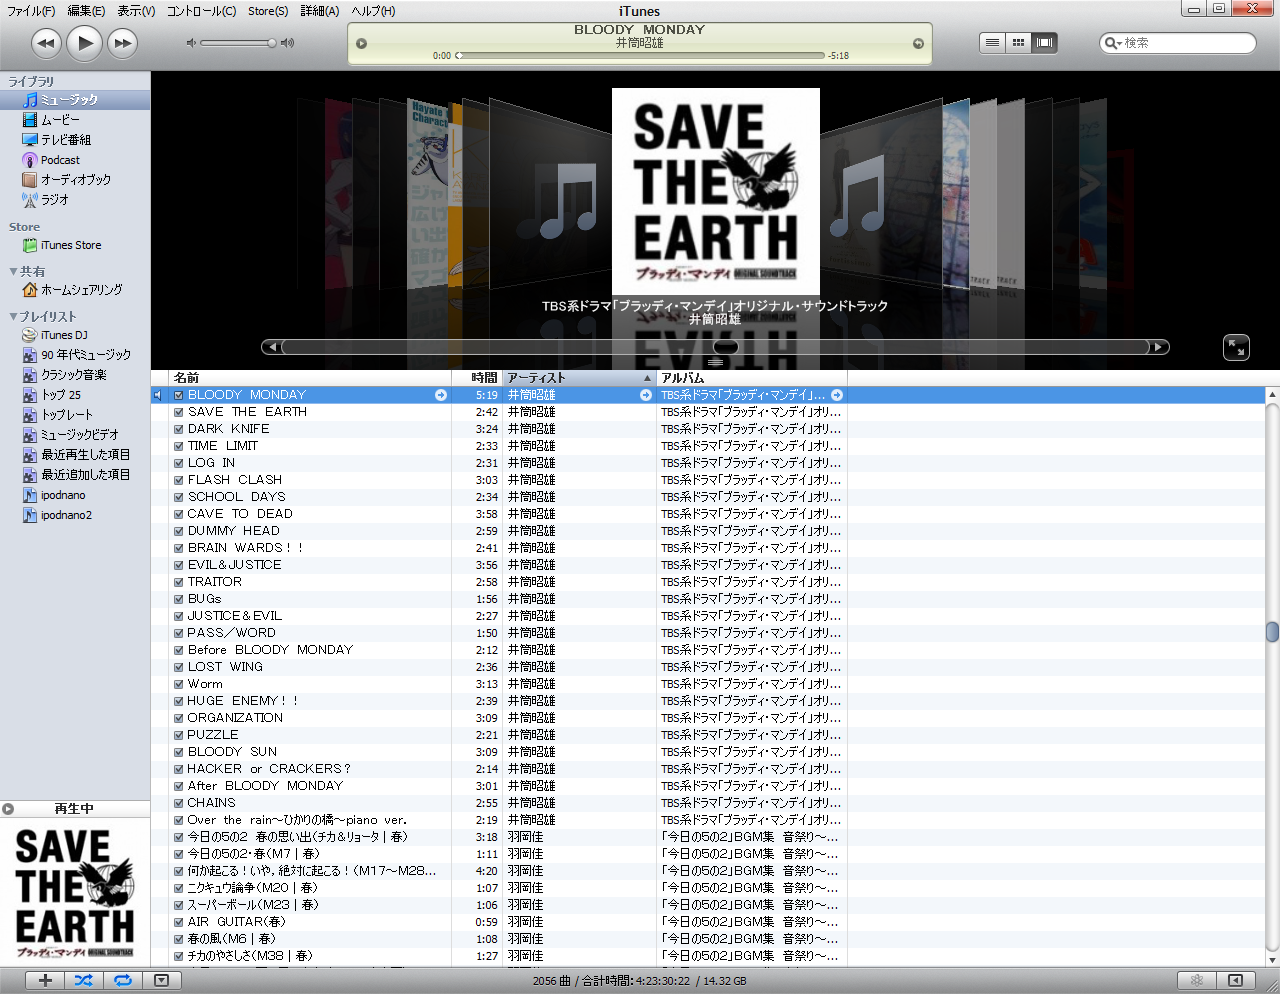Open ホームシェアリング in sidebar
The width and height of the screenshot is (1280, 994).
[x=75, y=290]
